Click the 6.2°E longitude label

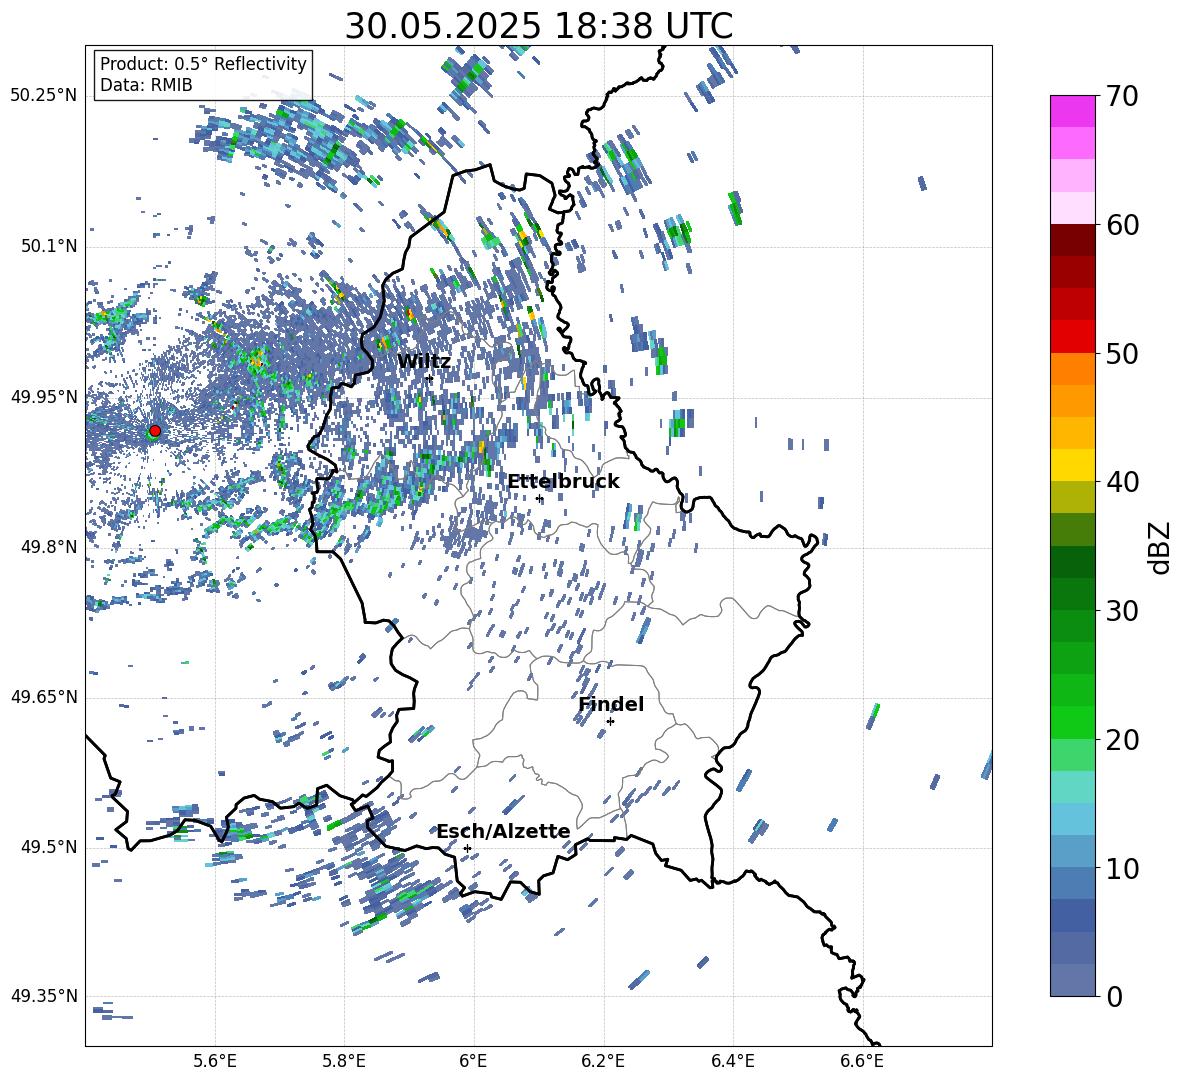pos(603,1061)
